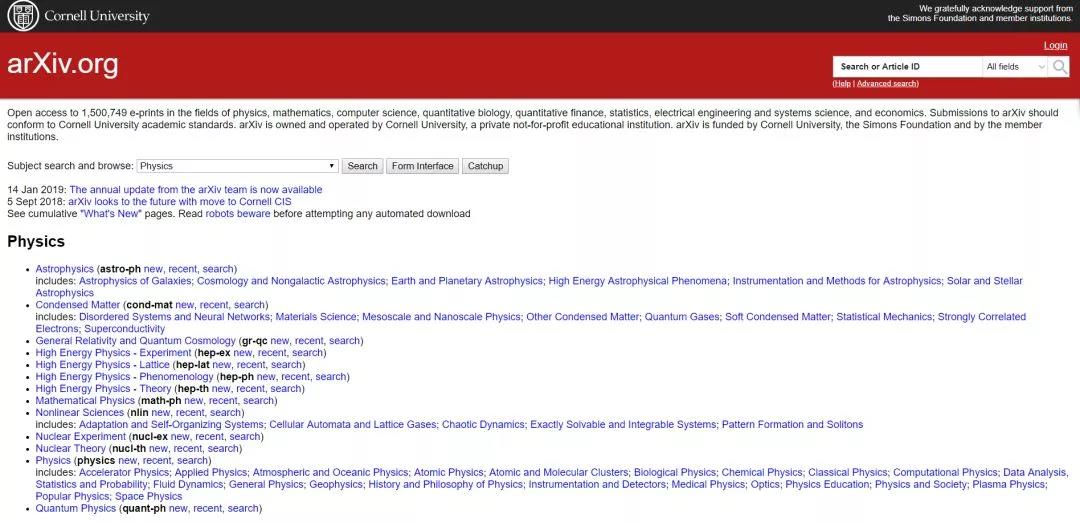Viewport: 1080px width, 522px height.
Task: Open the Advanced search link
Action: (x=886, y=84)
